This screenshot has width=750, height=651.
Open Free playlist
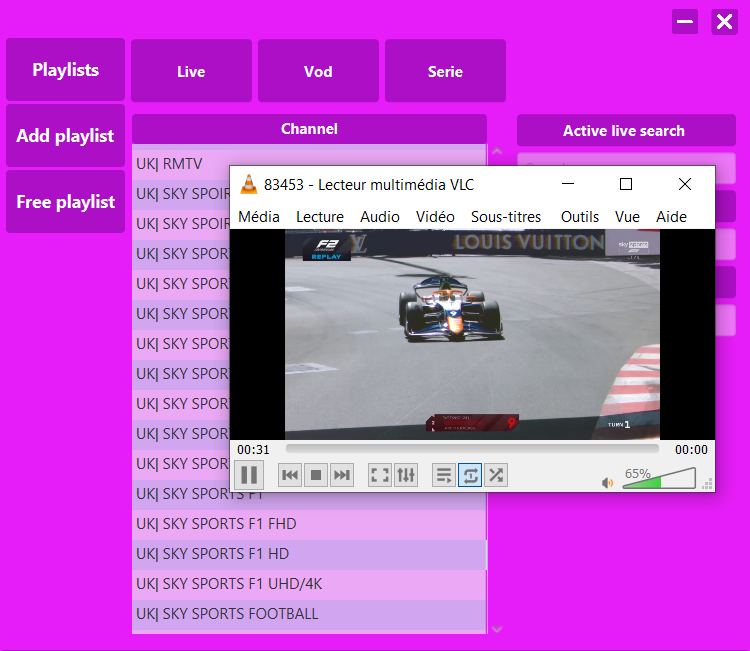[x=66, y=202]
